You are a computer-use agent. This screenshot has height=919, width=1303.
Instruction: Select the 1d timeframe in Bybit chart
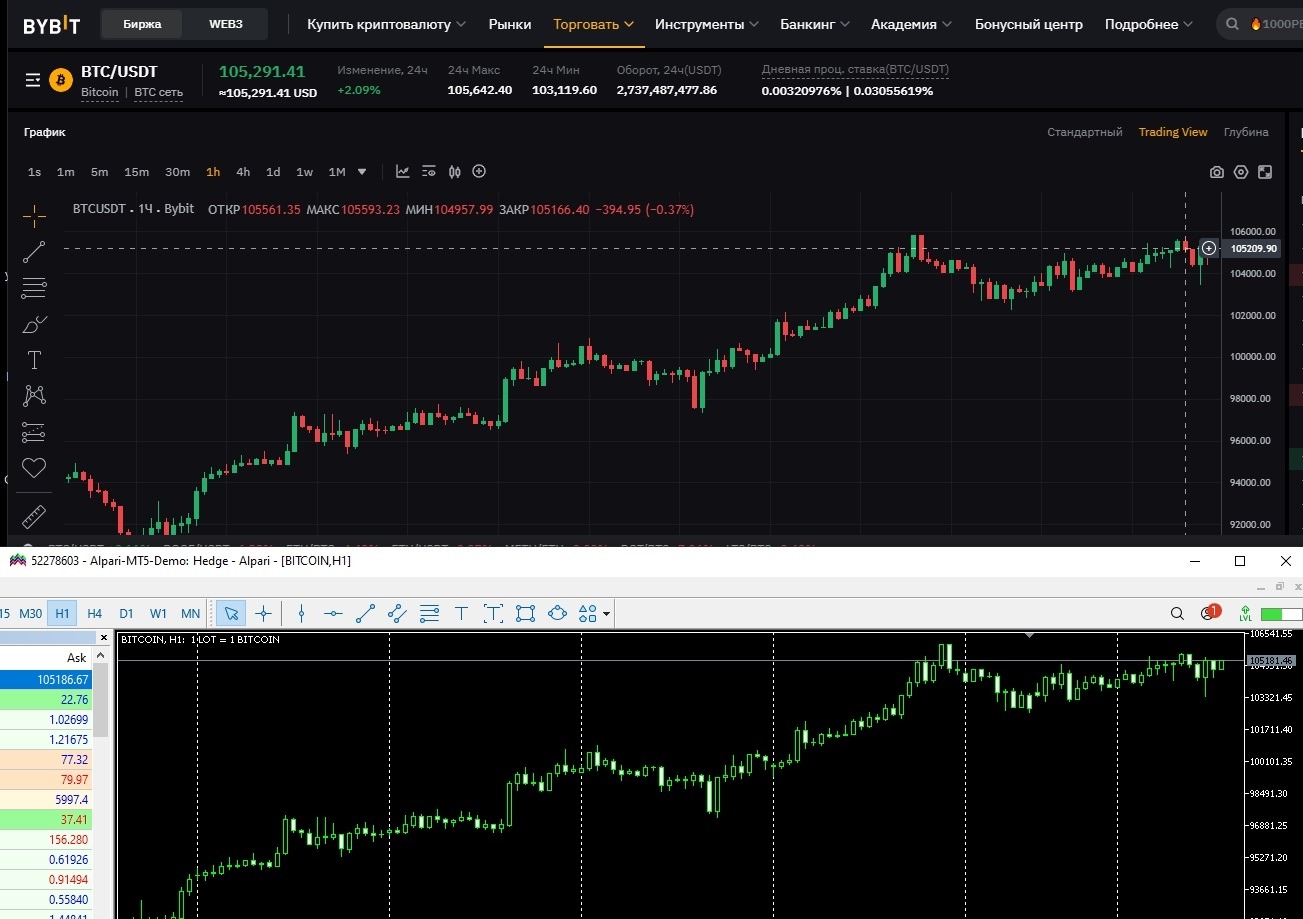pos(273,172)
